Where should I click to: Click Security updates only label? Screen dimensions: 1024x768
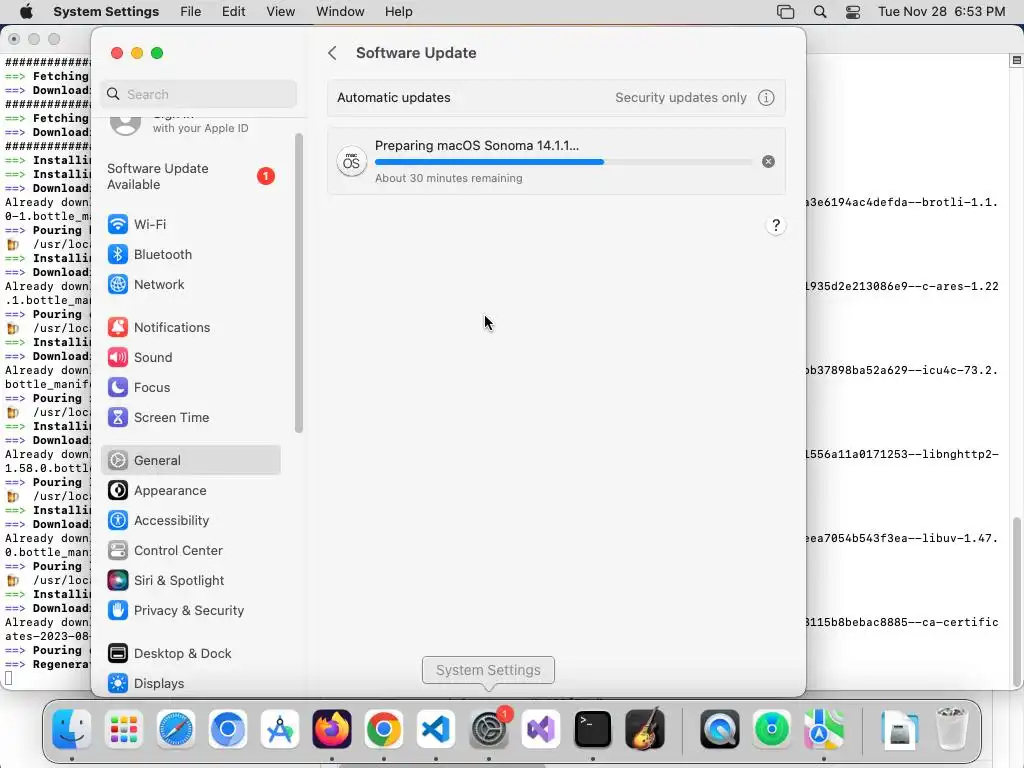680,98
